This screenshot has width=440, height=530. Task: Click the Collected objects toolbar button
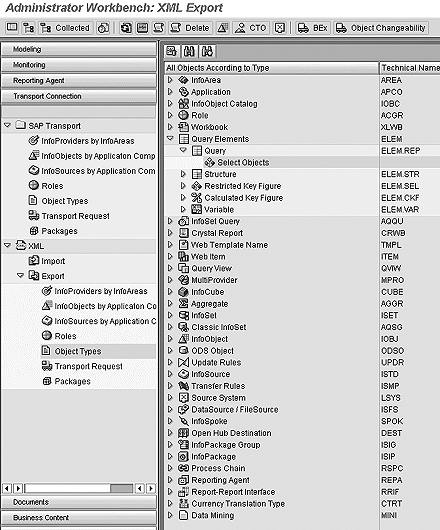[x=65, y=28]
